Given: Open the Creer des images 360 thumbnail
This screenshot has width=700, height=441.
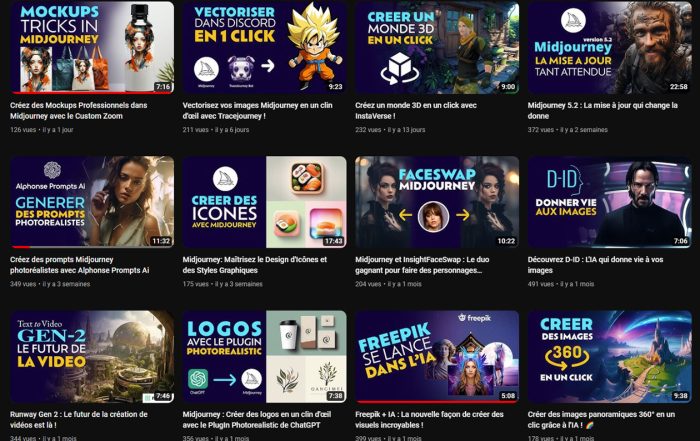Looking at the screenshot, I should click(609, 357).
